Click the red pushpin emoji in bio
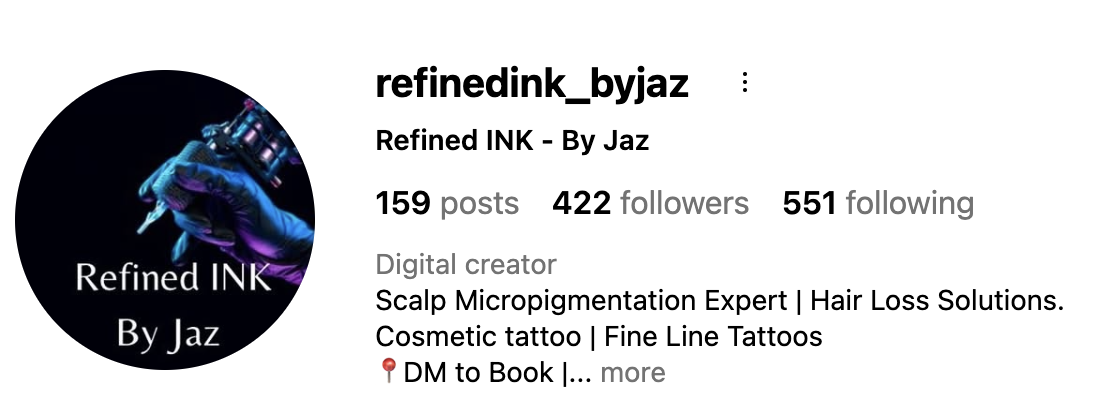Screen dimensions: 1096x420 389,370
